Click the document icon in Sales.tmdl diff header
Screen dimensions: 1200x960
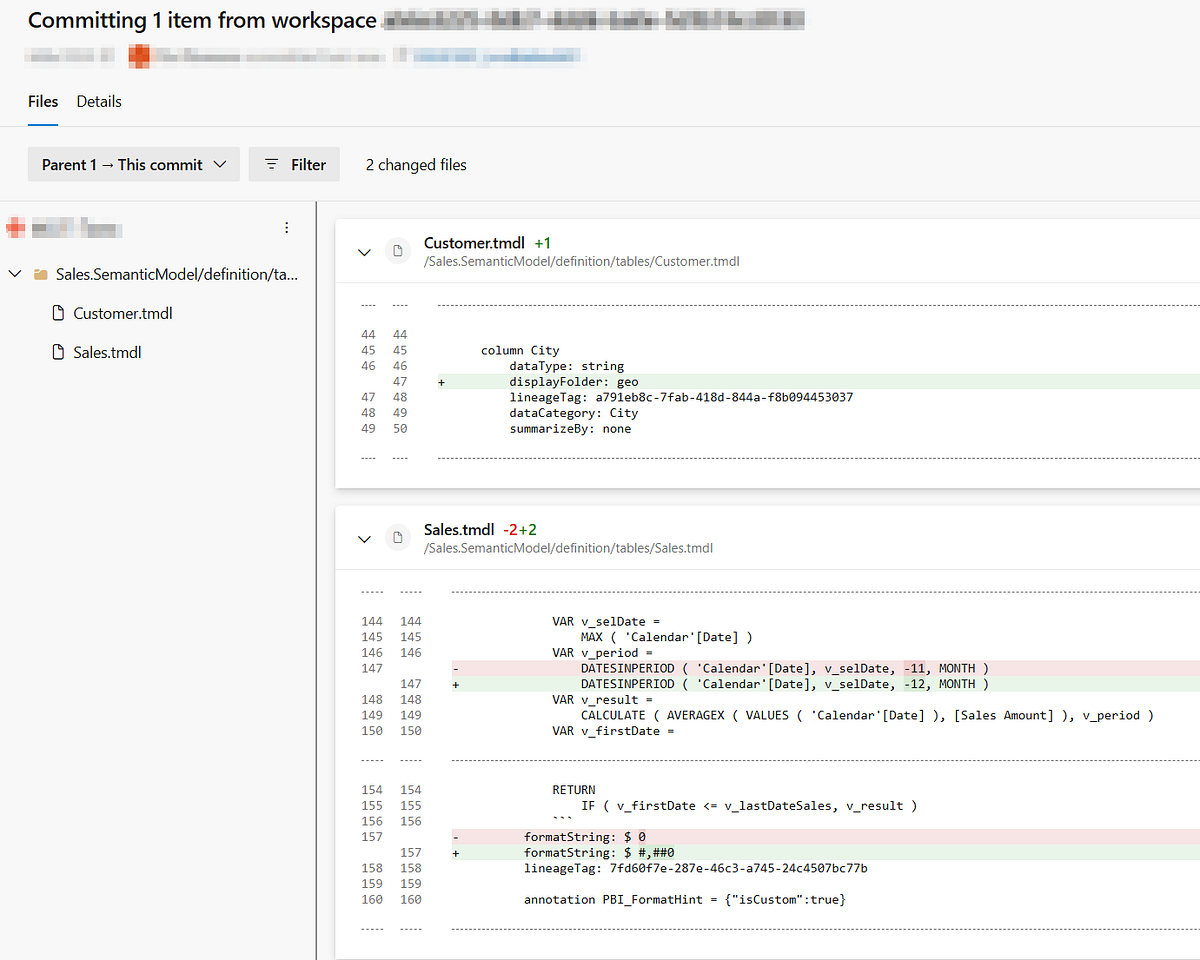click(398, 538)
